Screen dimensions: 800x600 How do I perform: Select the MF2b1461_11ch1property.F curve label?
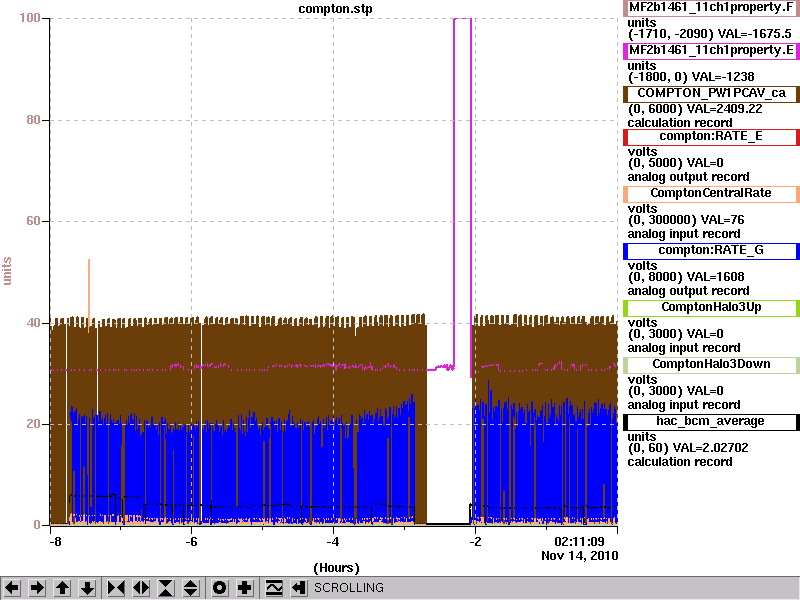[711, 8]
